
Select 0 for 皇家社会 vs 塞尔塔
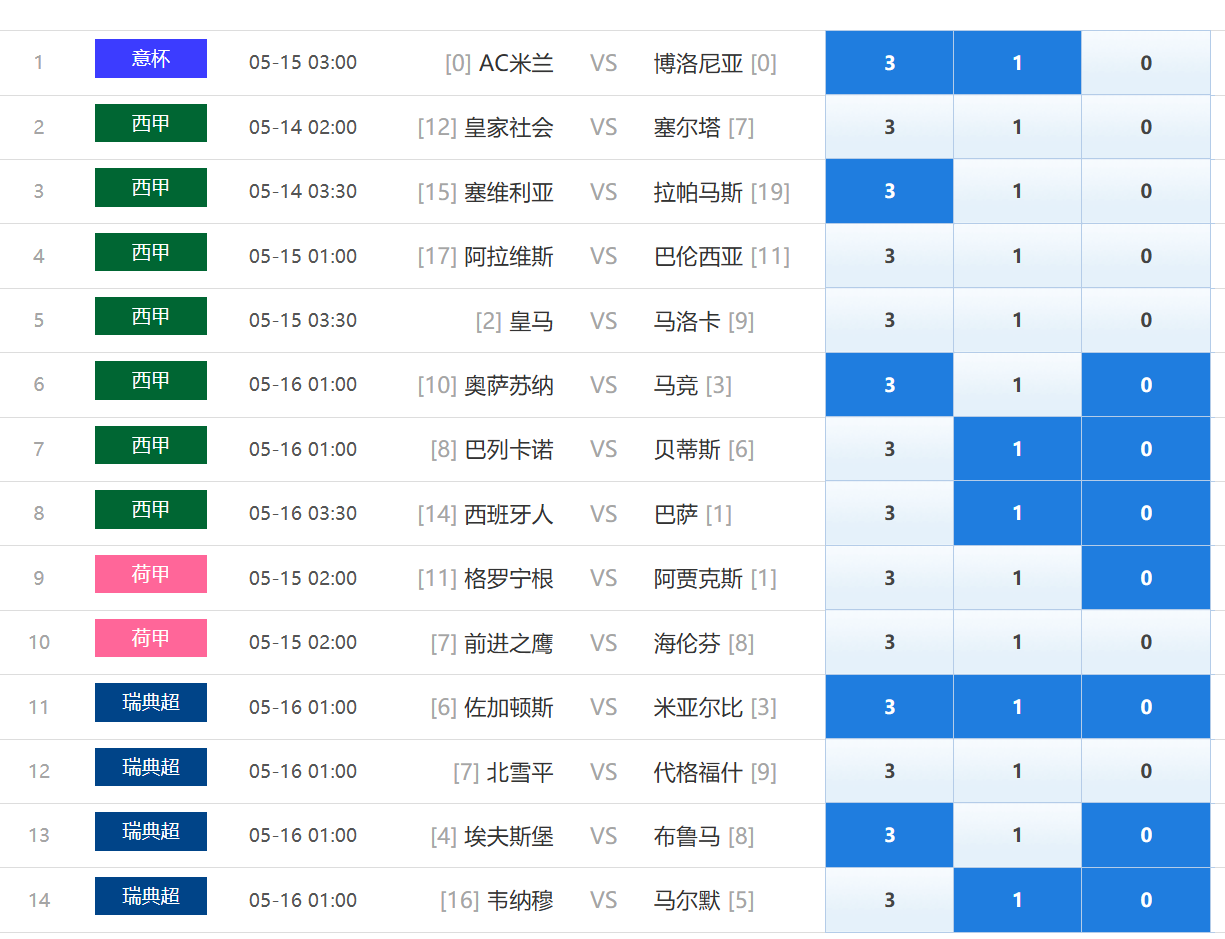pos(1146,127)
